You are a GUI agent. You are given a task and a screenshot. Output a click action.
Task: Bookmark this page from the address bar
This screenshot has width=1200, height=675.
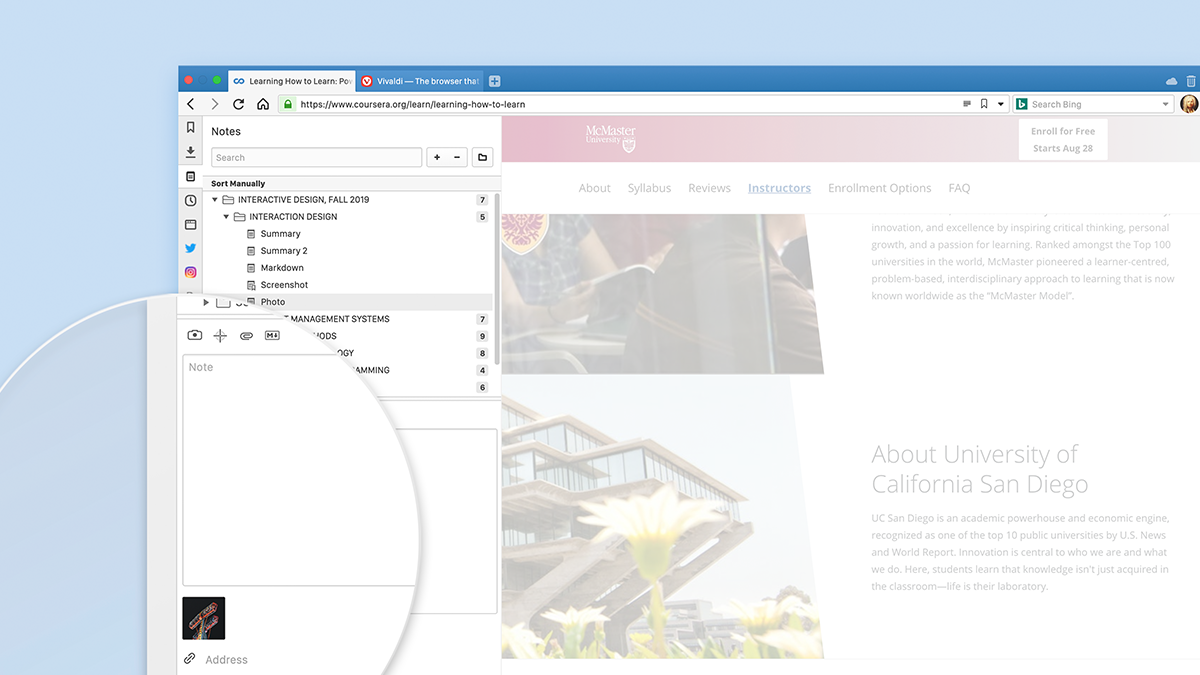tap(984, 104)
